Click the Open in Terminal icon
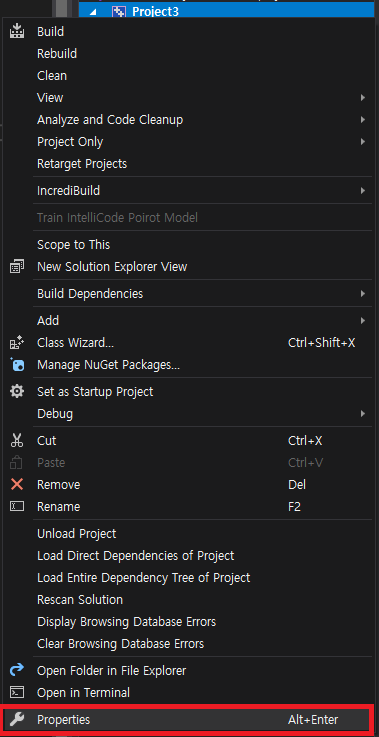 coord(17,692)
